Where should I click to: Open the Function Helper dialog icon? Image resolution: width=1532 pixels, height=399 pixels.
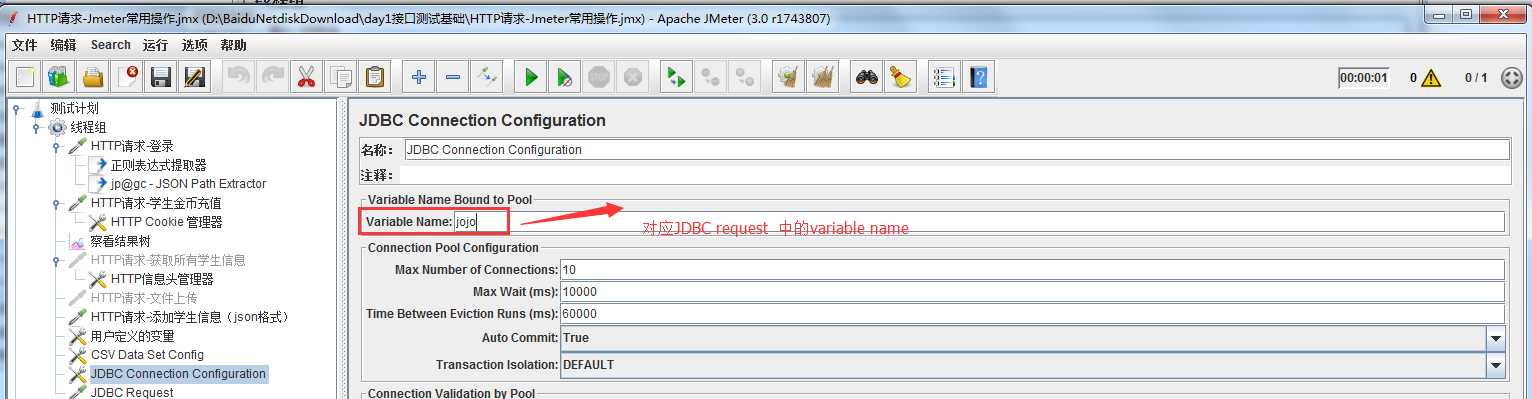(945, 77)
